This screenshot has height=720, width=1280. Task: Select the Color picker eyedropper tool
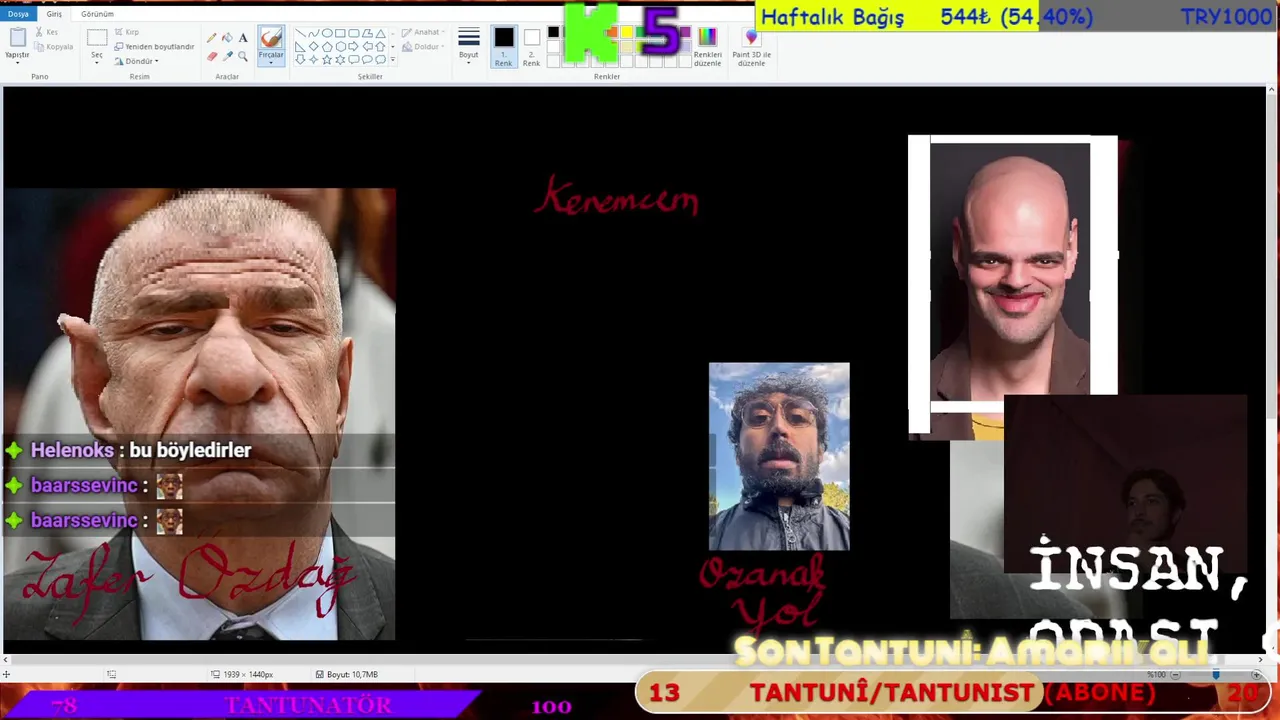point(227,57)
